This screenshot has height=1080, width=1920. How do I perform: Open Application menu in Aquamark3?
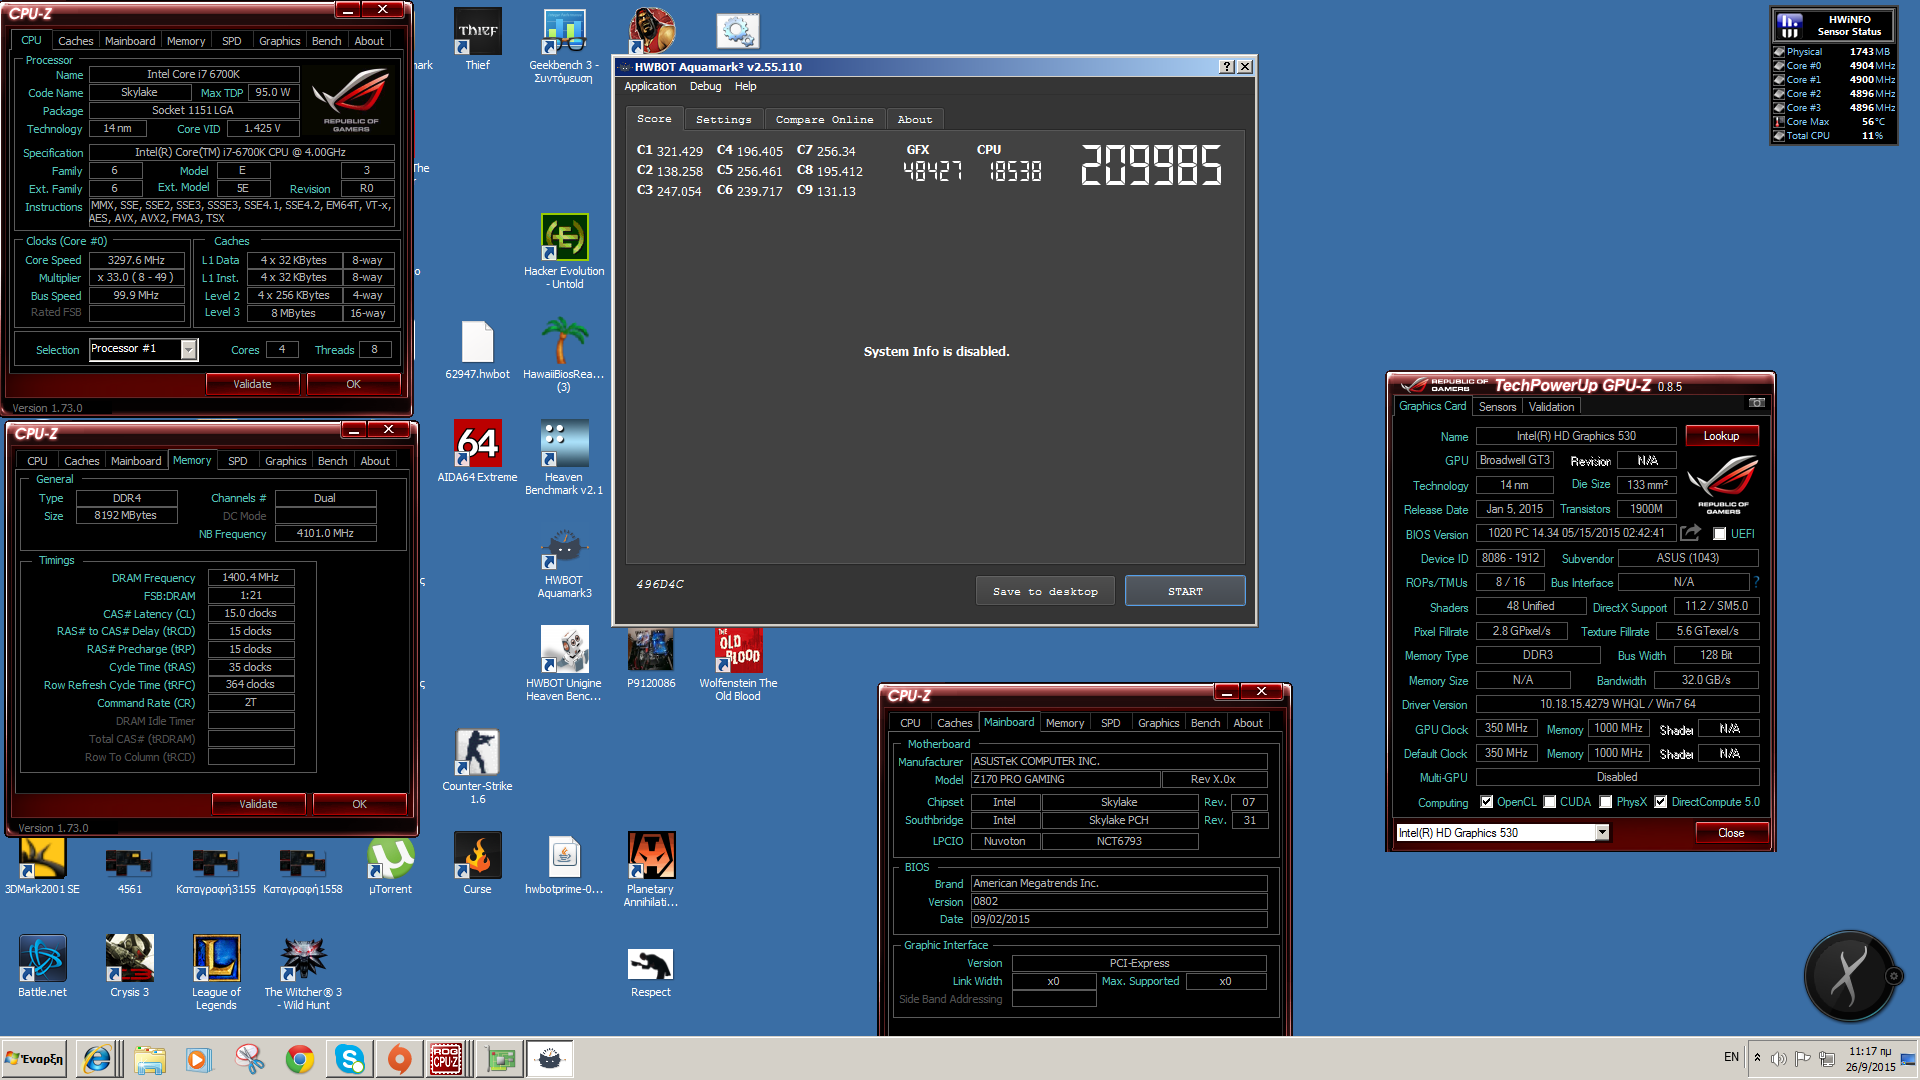tap(650, 87)
